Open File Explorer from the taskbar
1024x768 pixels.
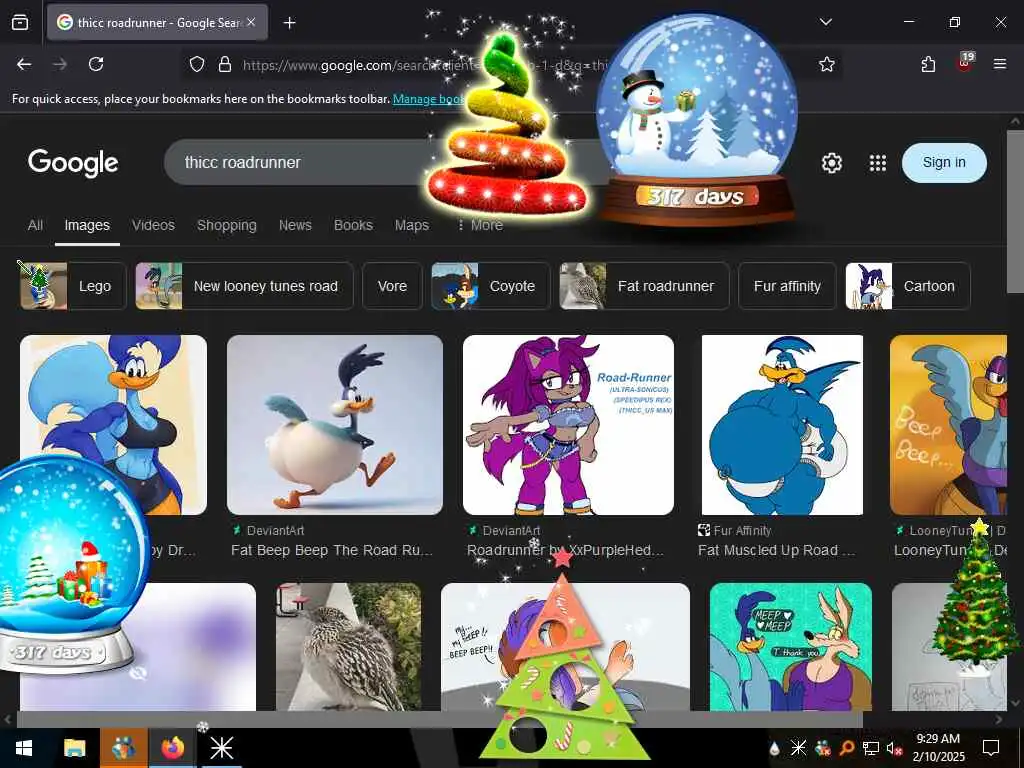tap(74, 748)
